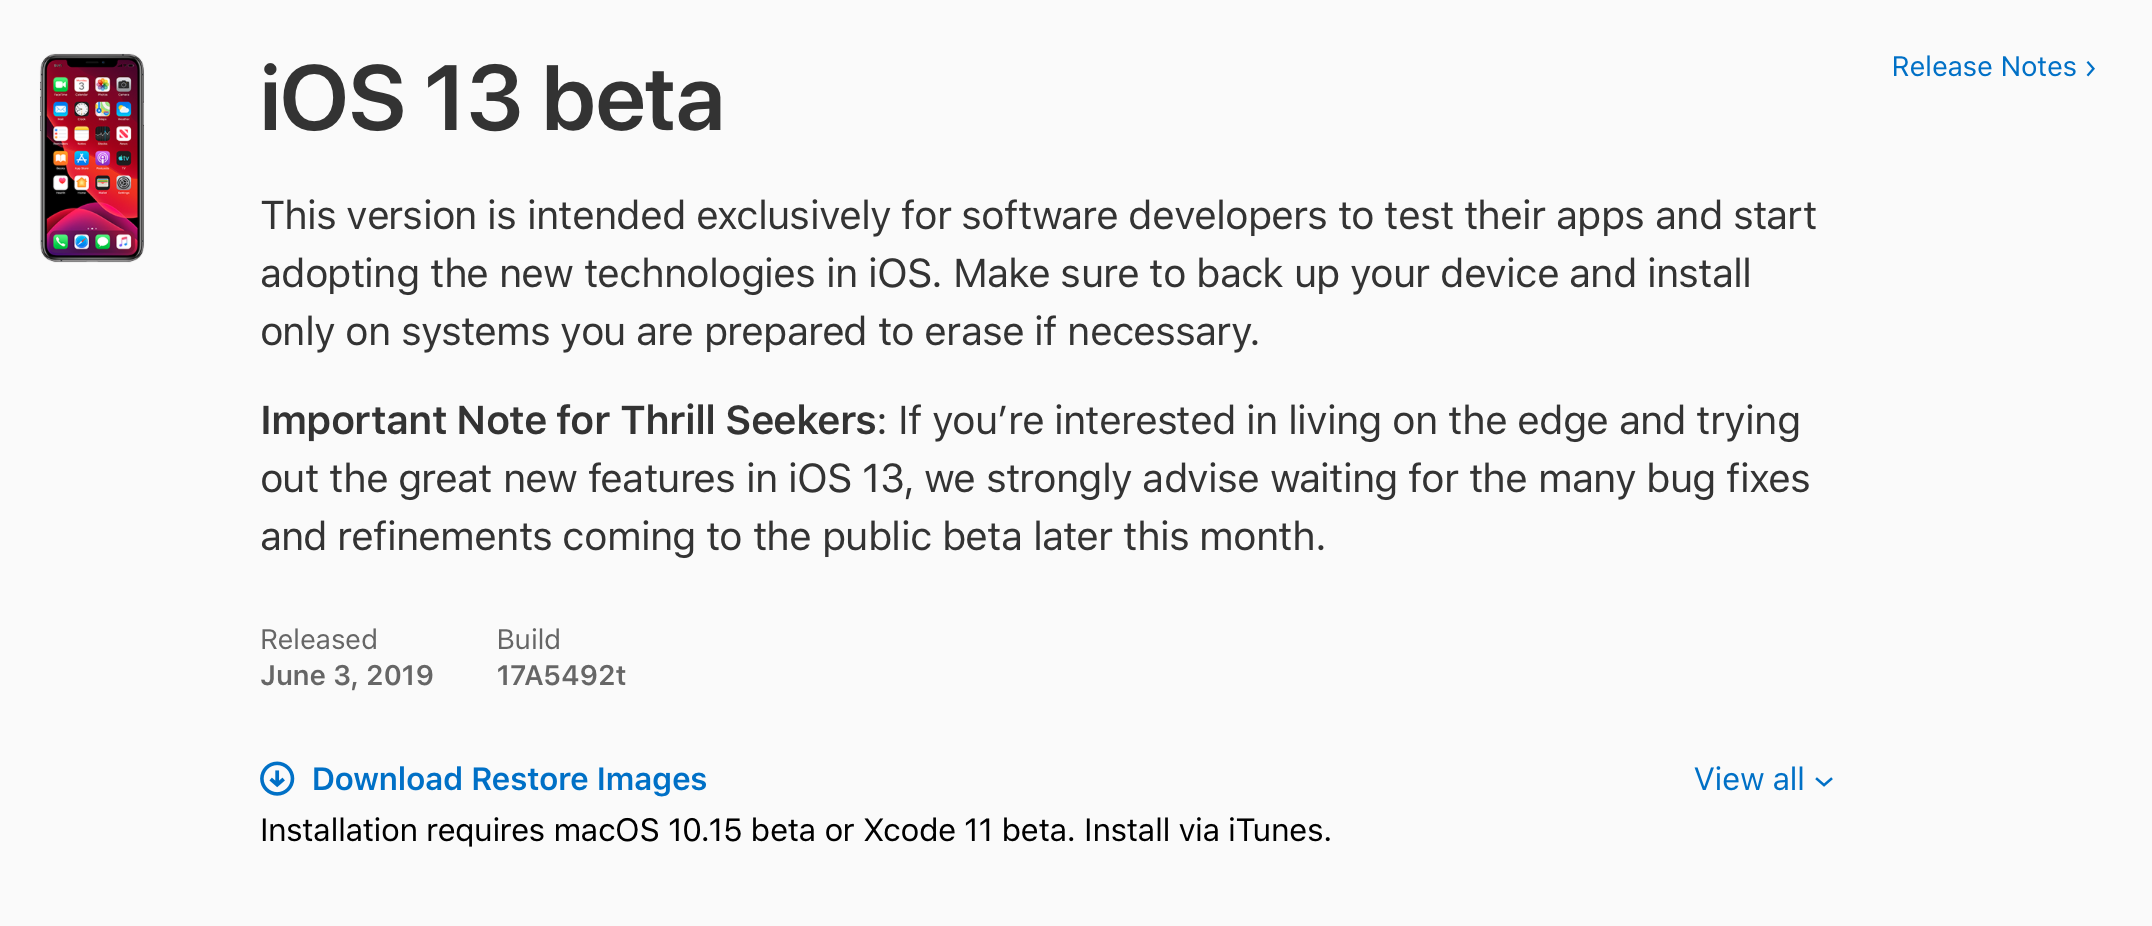Click the release date June 3, 2019
The image size is (2152, 926).
[x=346, y=676]
